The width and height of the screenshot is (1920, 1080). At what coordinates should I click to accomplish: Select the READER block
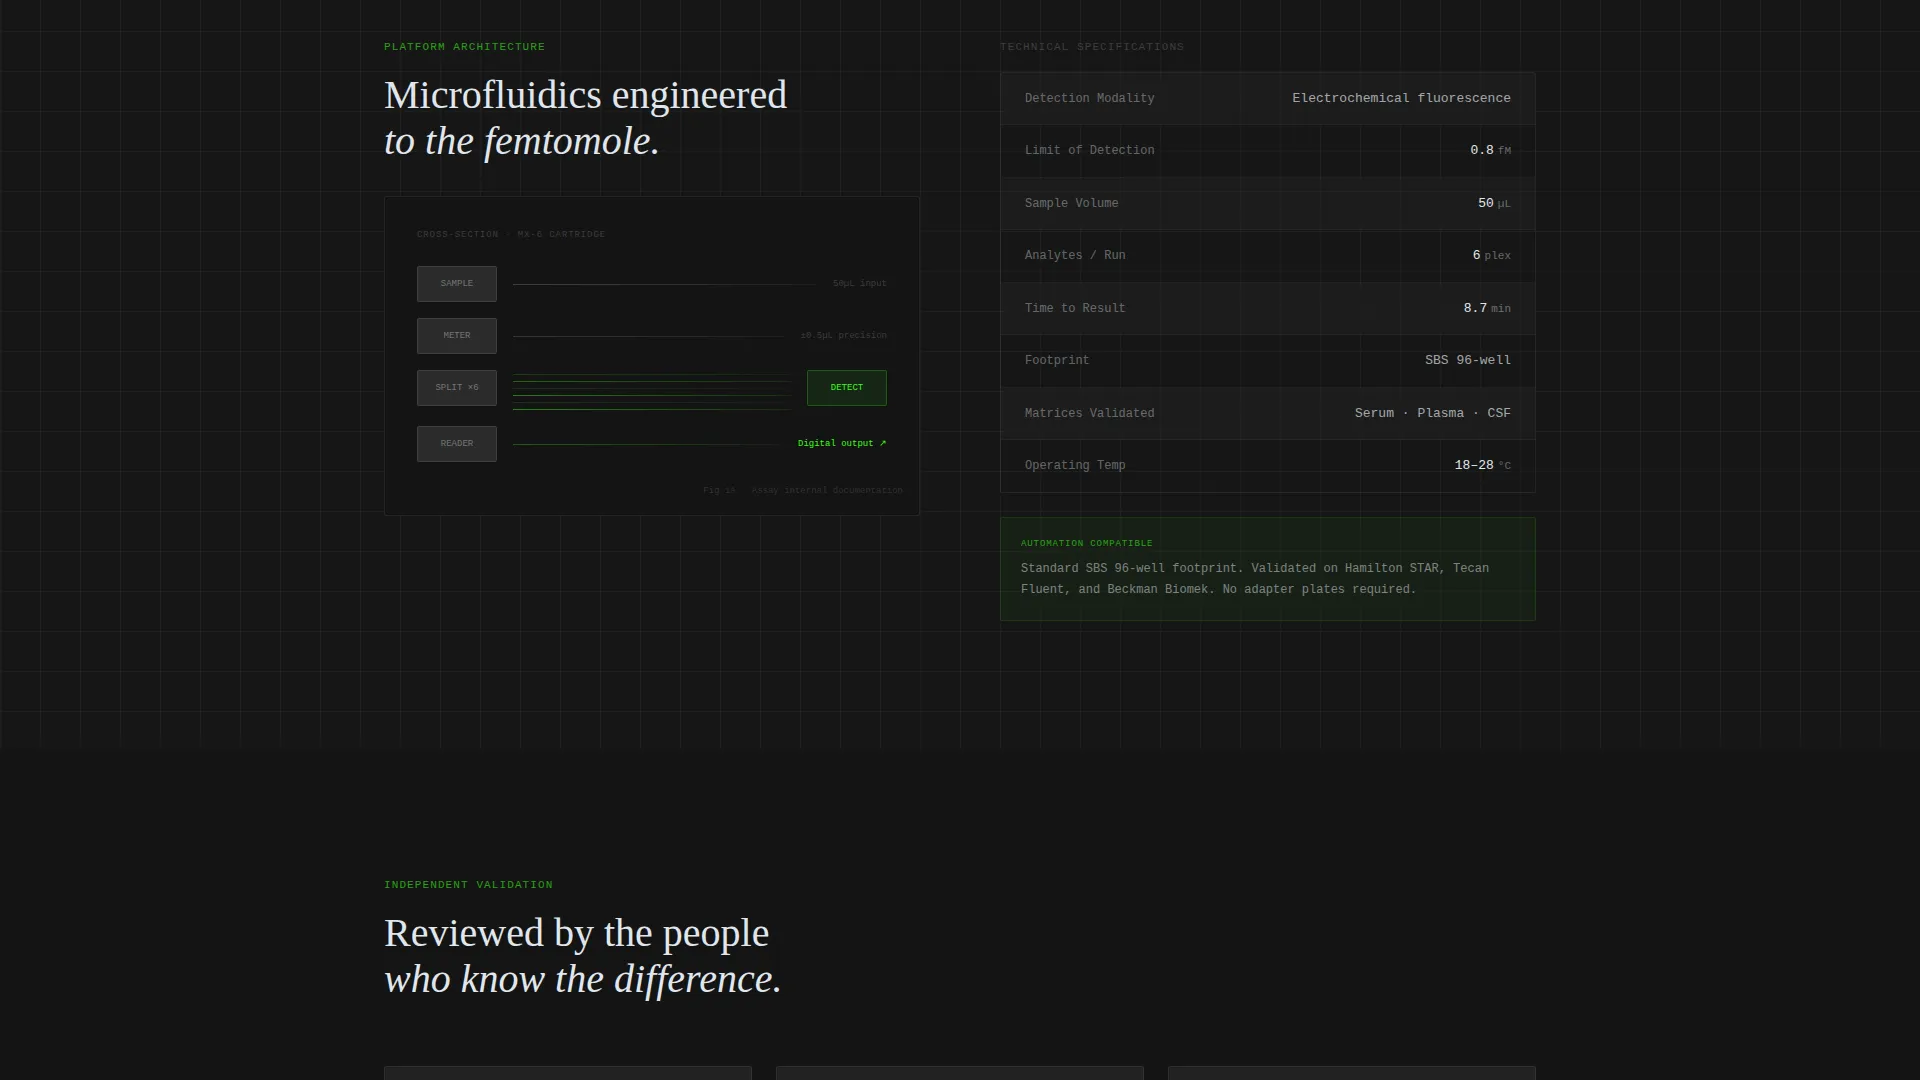(x=456, y=444)
